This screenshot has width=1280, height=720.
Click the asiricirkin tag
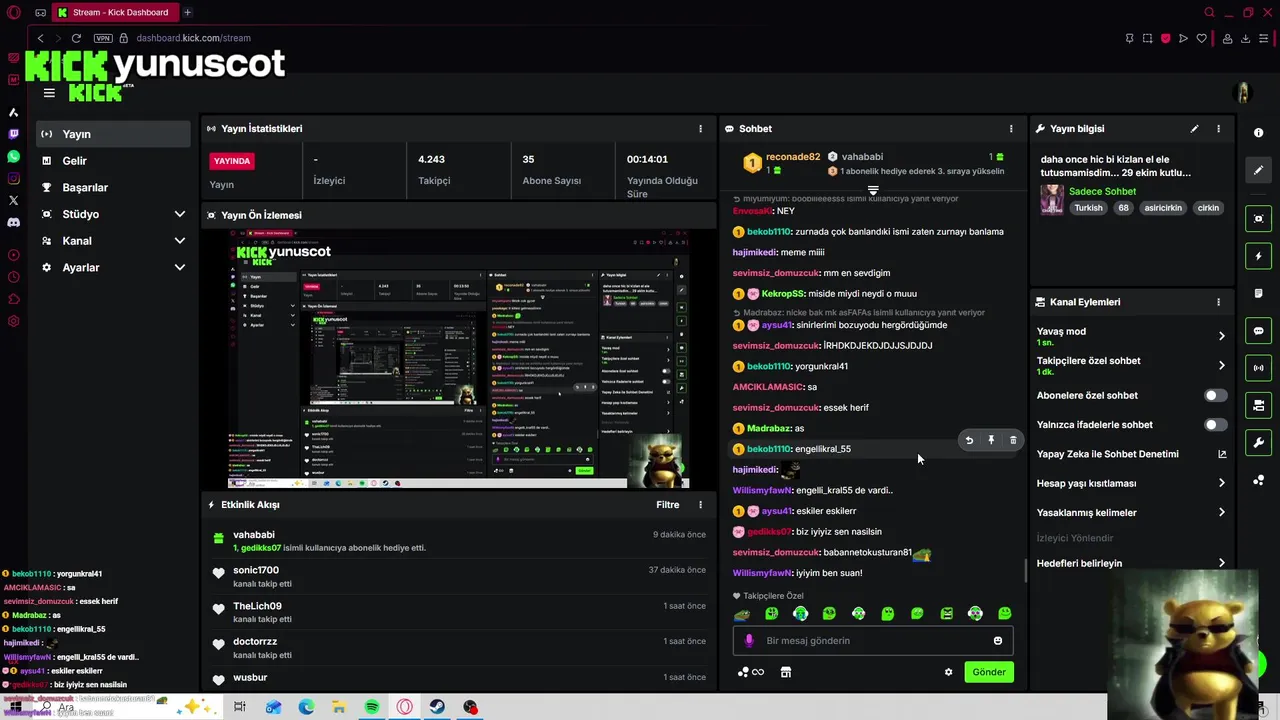pyautogui.click(x=1163, y=208)
